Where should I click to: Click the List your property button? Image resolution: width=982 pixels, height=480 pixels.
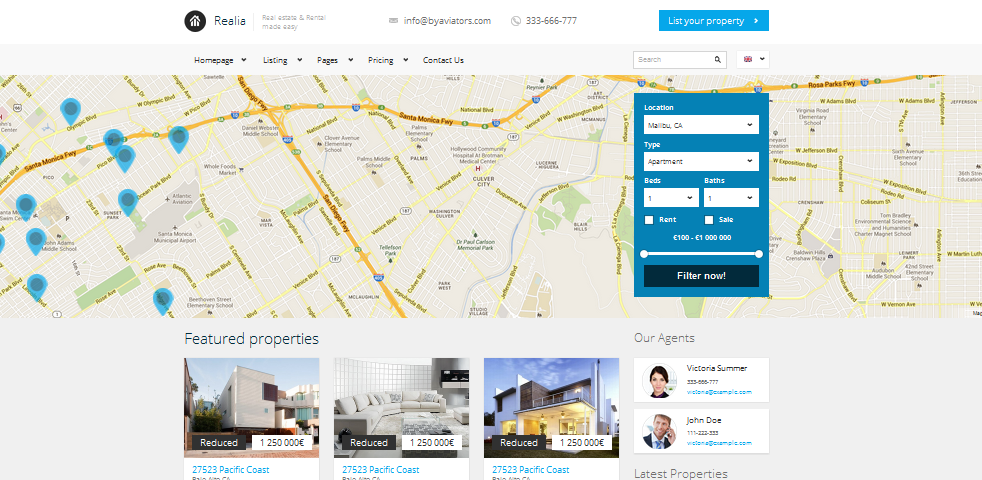(x=713, y=21)
